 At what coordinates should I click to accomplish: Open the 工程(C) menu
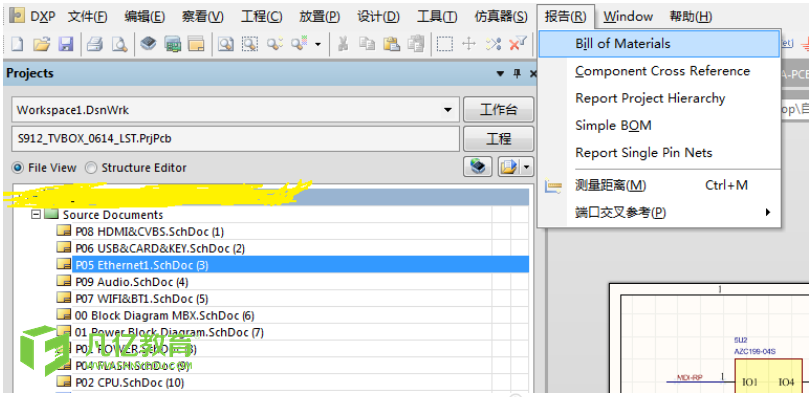(262, 17)
